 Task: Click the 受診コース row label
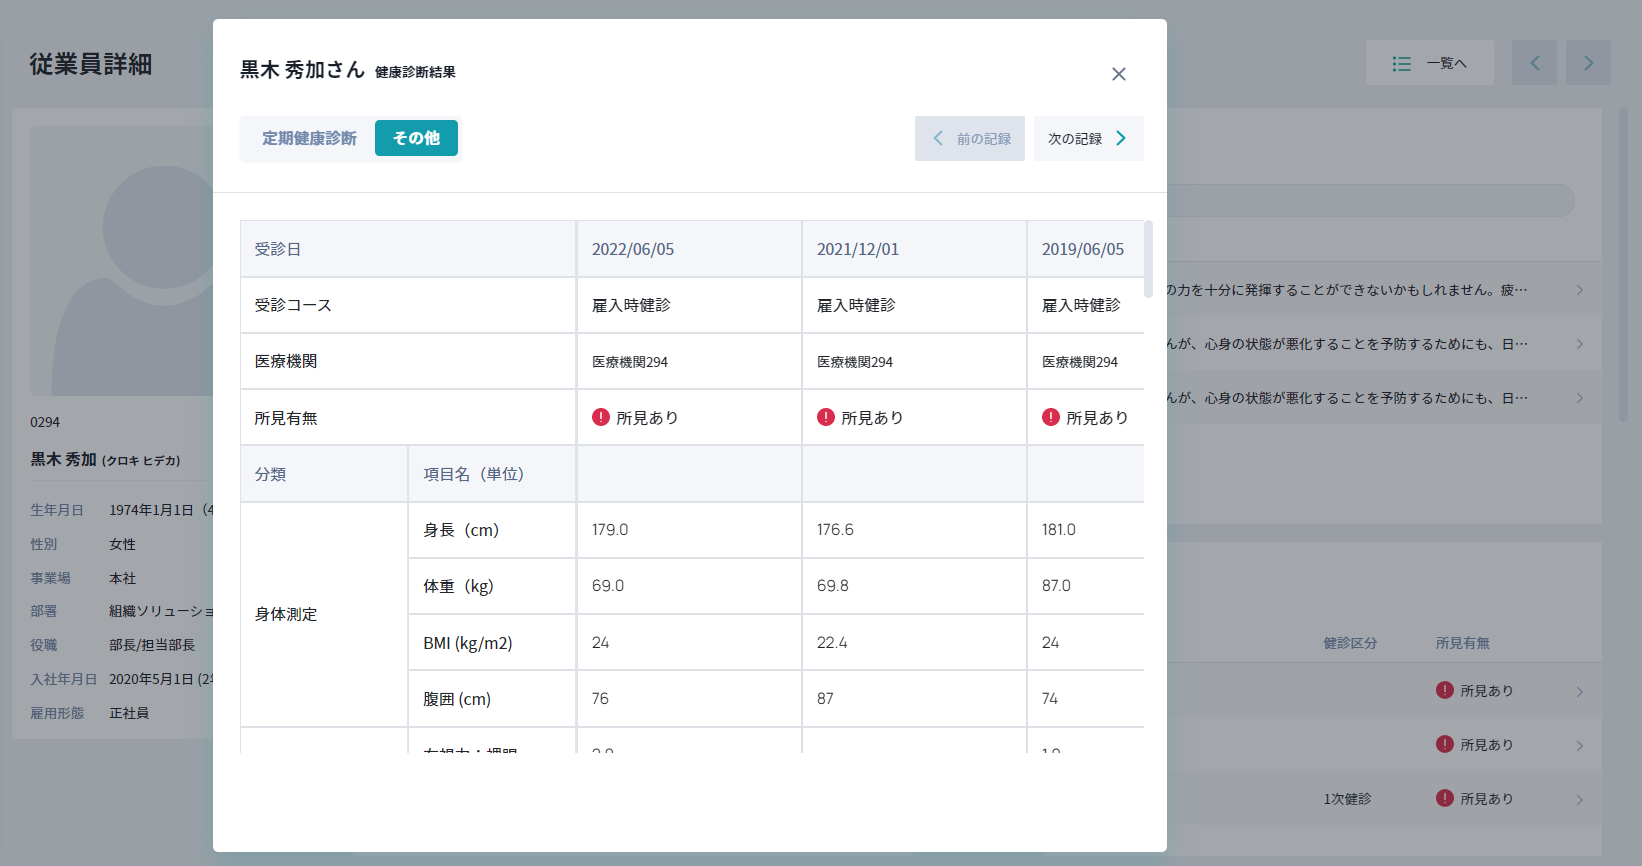293,305
